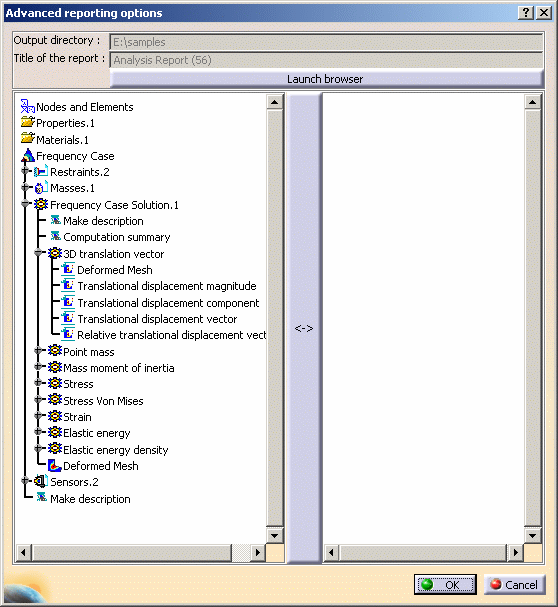558x607 pixels.
Task: Collapse the Frequency Case Solution.1 node
Action: click(x=25, y=204)
